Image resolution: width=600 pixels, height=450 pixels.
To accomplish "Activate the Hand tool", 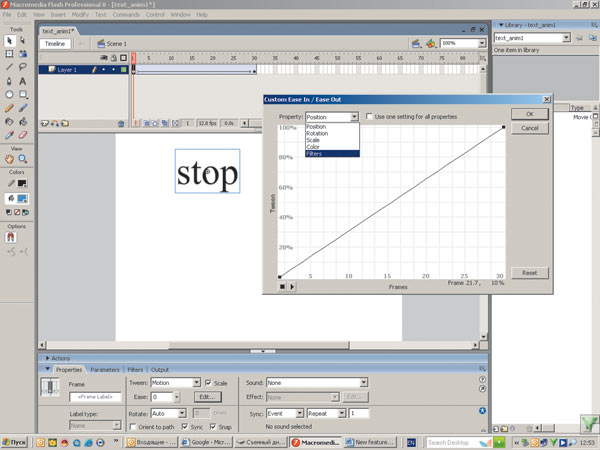I will pyautogui.click(x=10, y=159).
